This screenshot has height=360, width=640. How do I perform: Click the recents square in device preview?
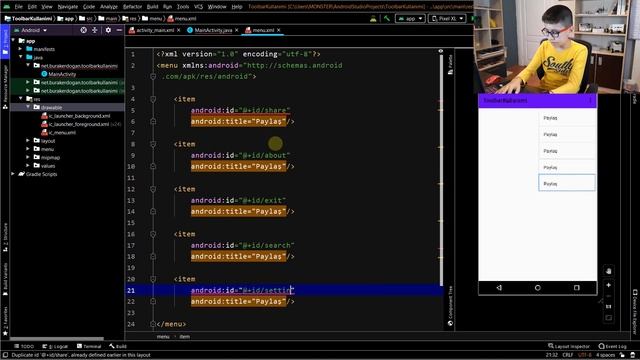point(576,287)
